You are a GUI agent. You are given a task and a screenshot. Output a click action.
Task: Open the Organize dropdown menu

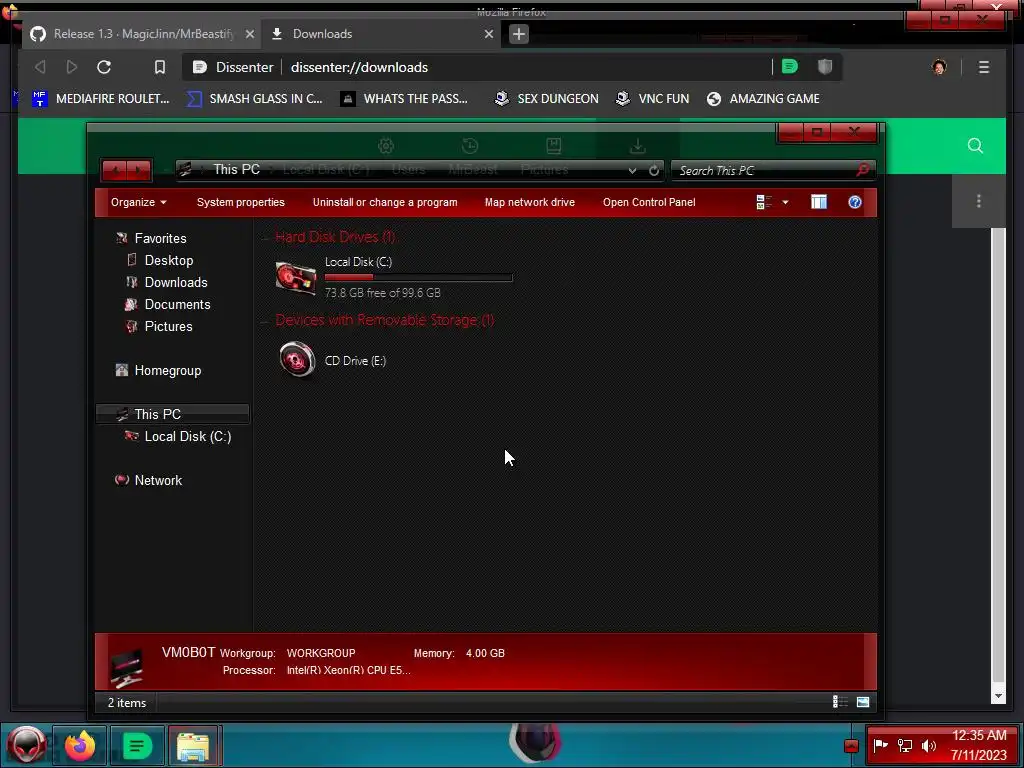(x=138, y=202)
